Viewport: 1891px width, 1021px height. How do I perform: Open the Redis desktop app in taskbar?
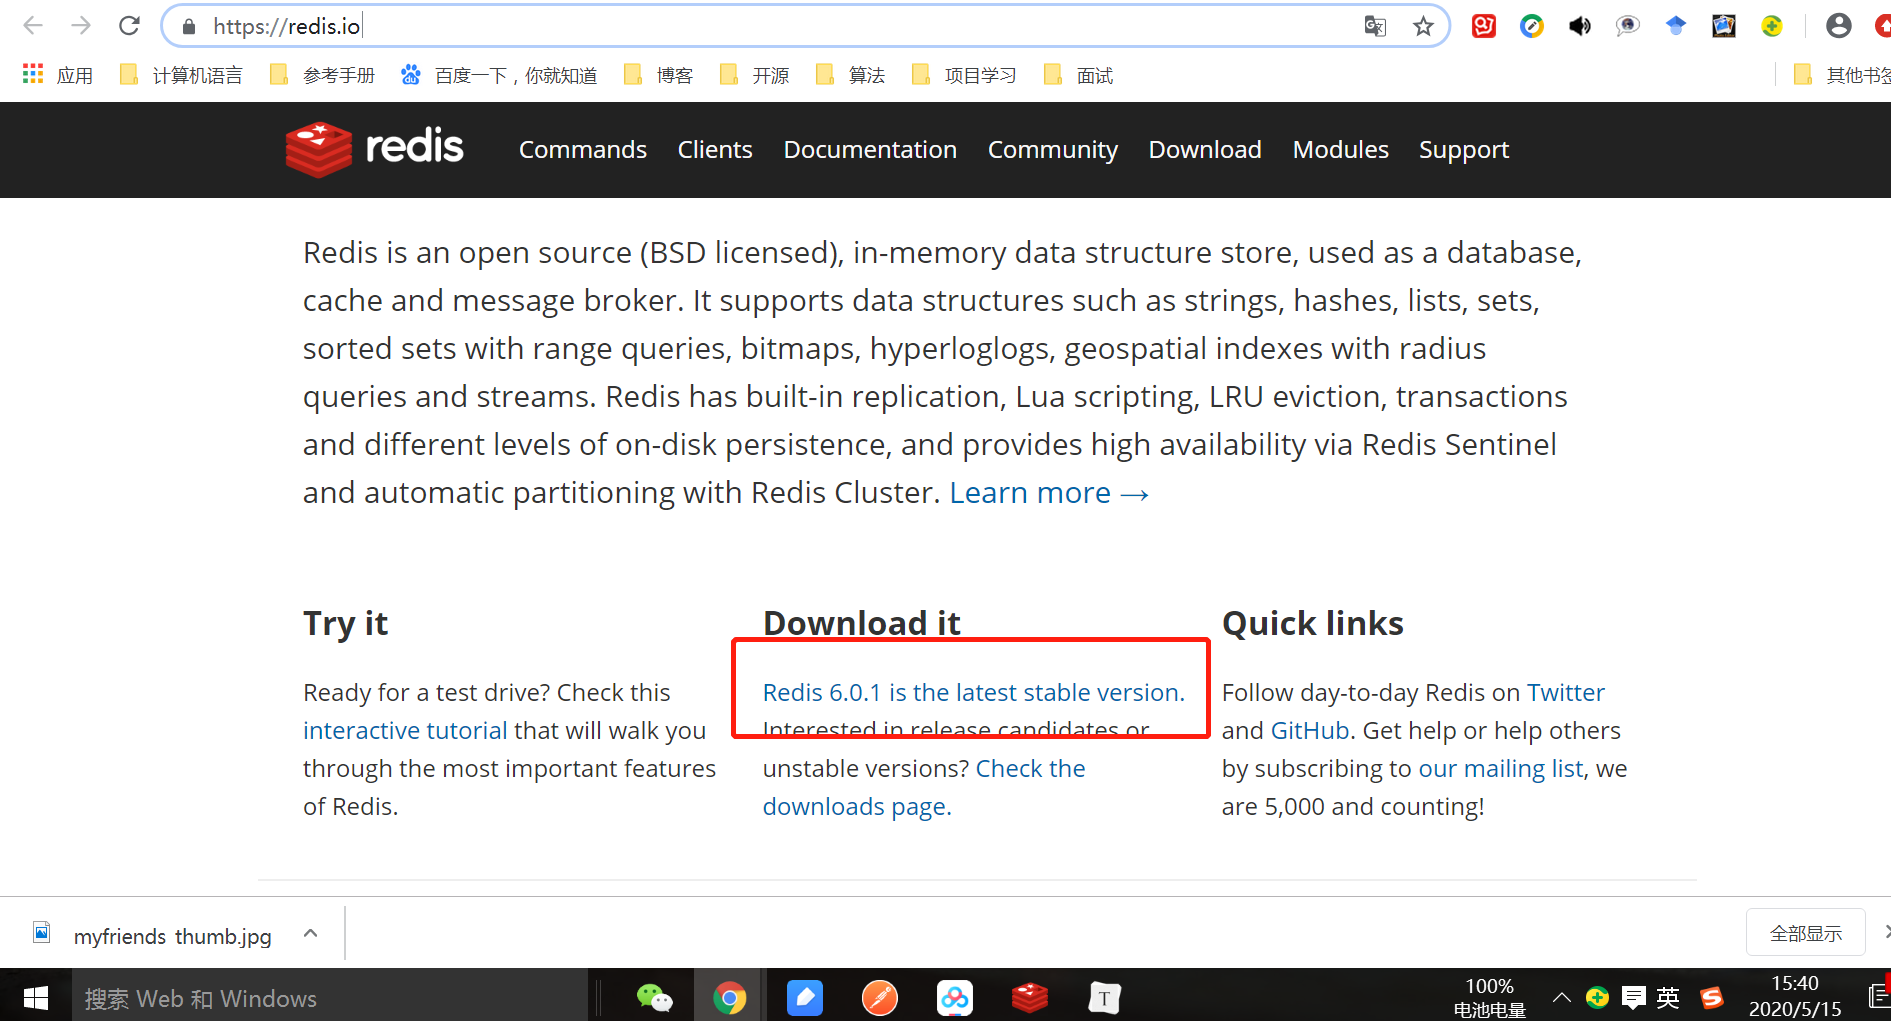[1029, 997]
